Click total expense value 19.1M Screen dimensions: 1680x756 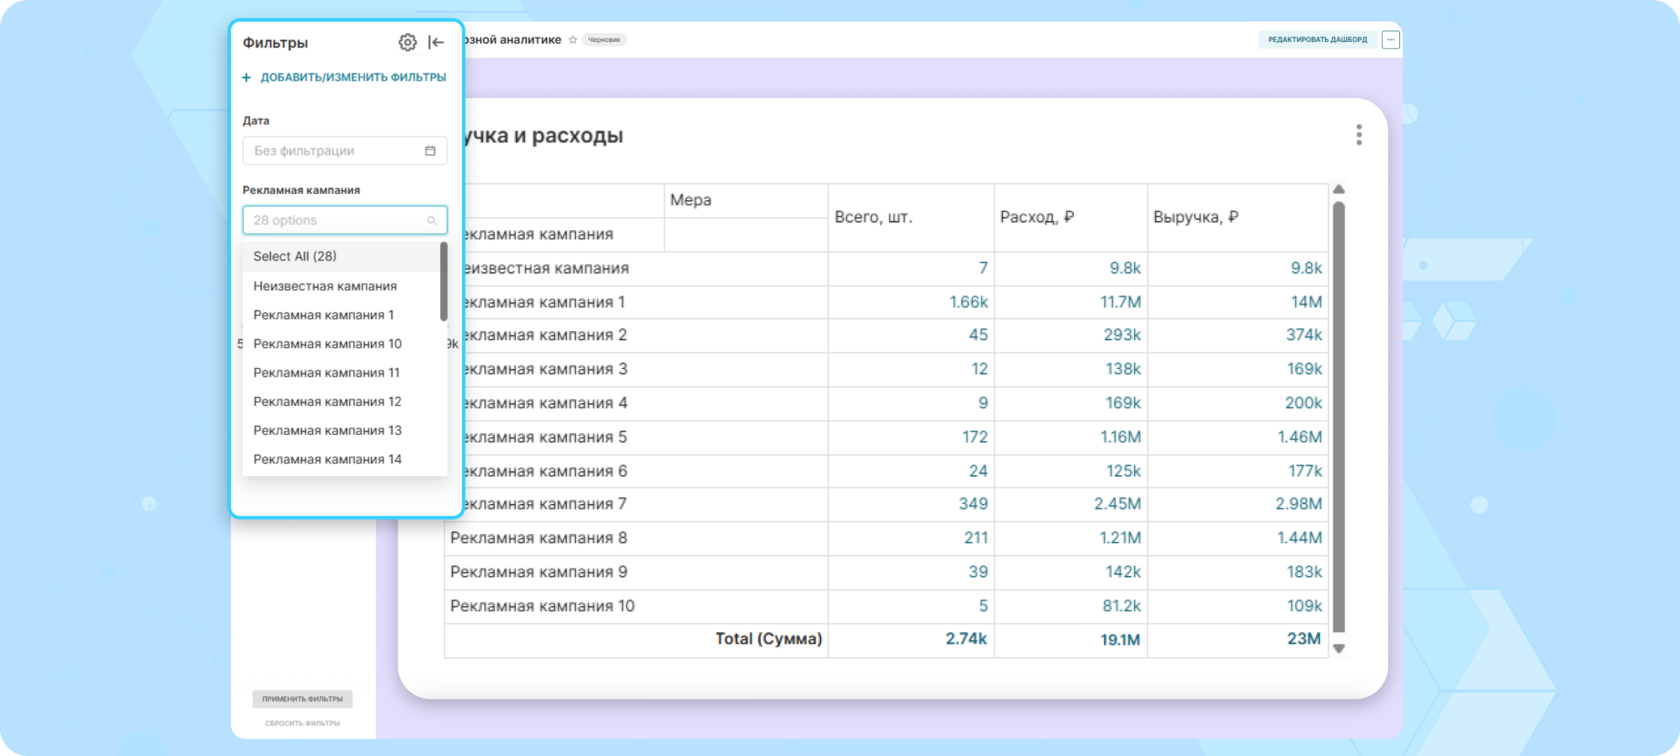[x=1120, y=639]
